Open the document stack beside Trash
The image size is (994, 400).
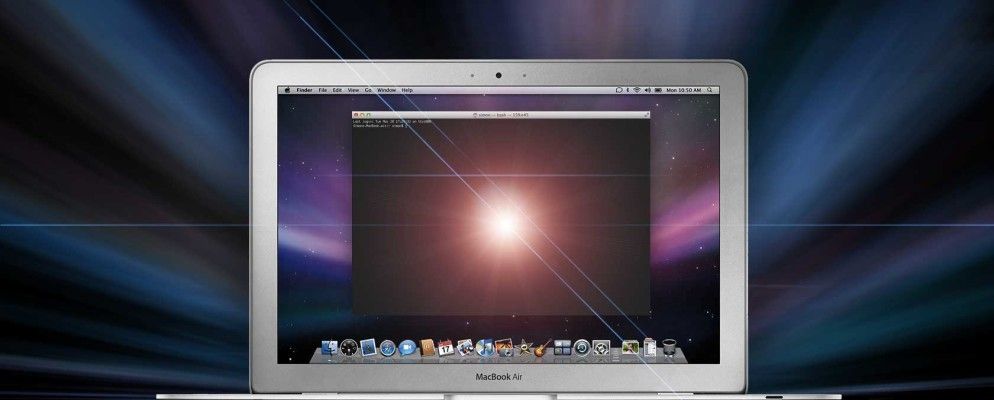coord(650,347)
